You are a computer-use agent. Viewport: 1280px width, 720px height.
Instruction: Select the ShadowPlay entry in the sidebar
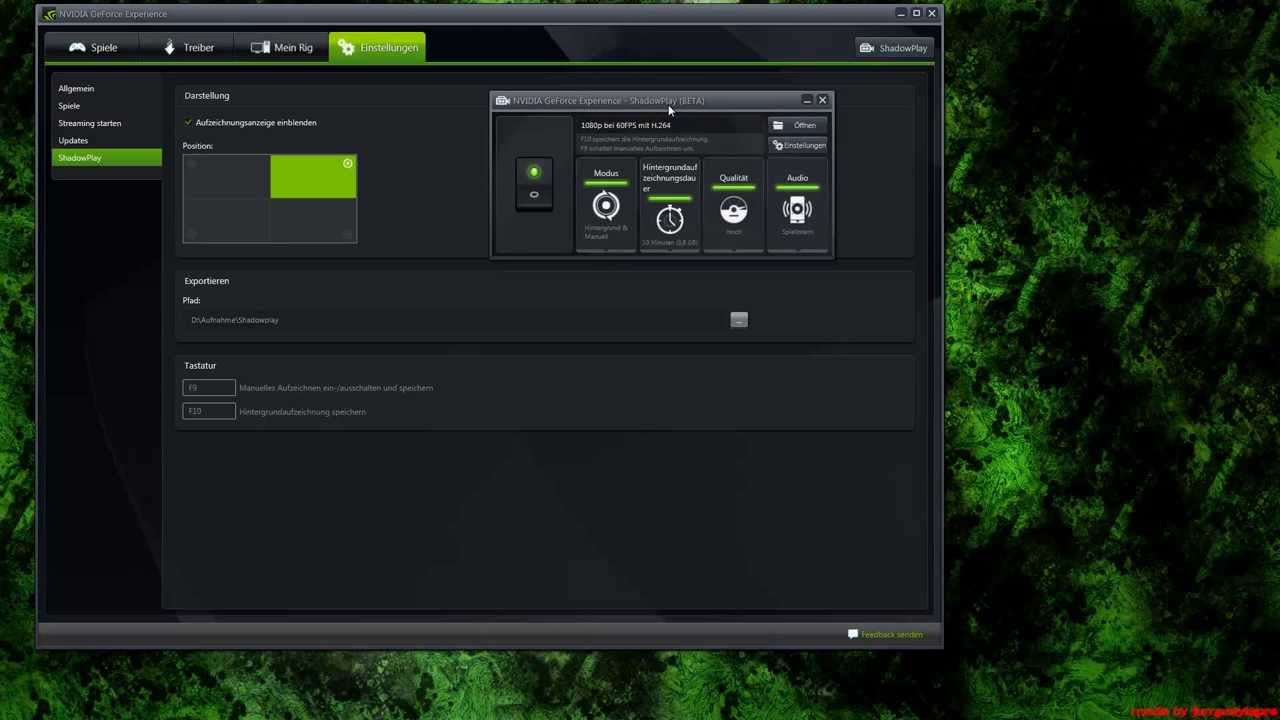106,158
